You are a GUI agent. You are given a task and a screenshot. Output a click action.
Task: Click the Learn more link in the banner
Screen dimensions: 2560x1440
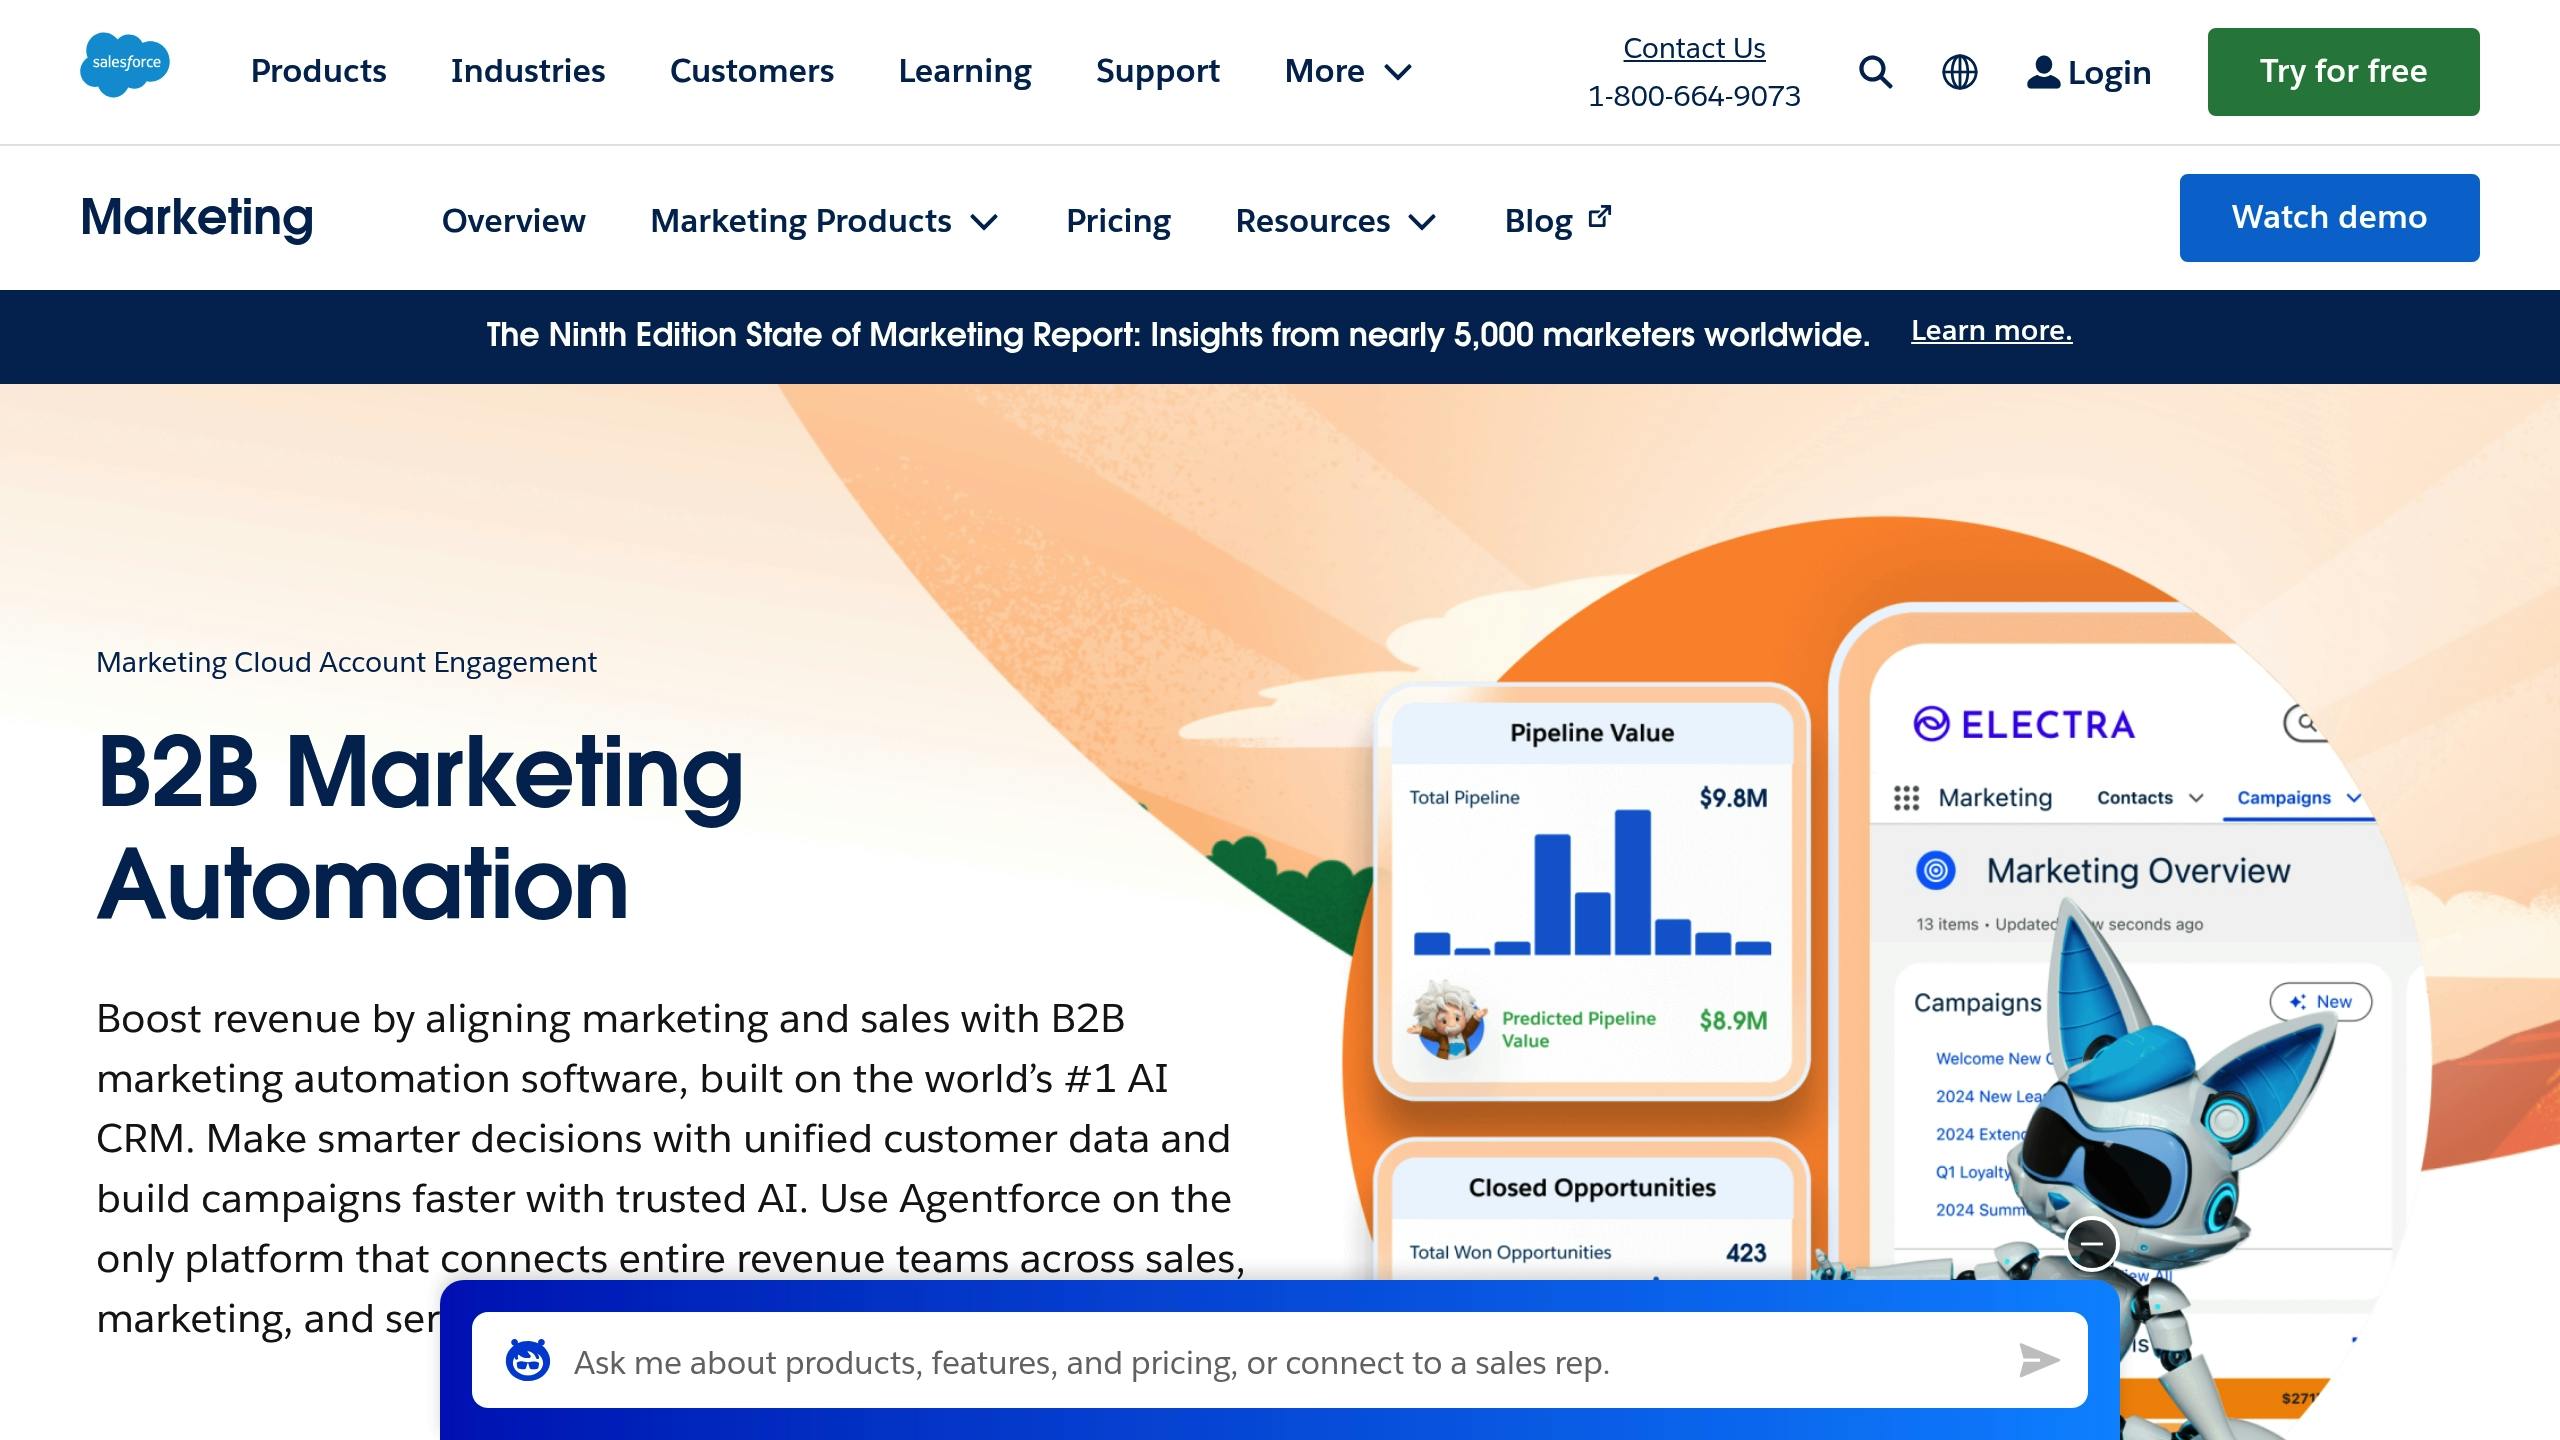[1990, 330]
